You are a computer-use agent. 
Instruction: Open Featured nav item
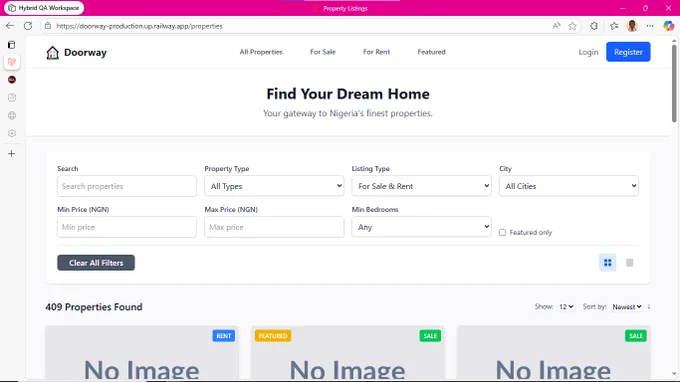coord(432,52)
